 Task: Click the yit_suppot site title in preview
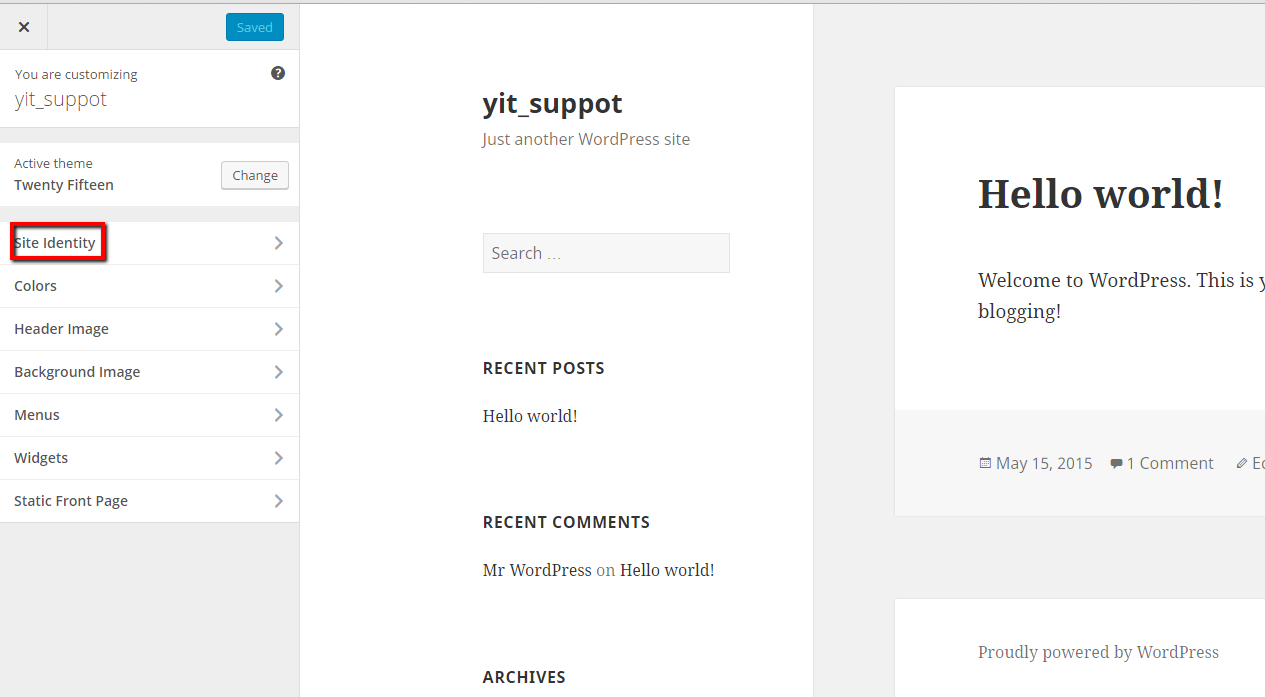click(x=552, y=104)
